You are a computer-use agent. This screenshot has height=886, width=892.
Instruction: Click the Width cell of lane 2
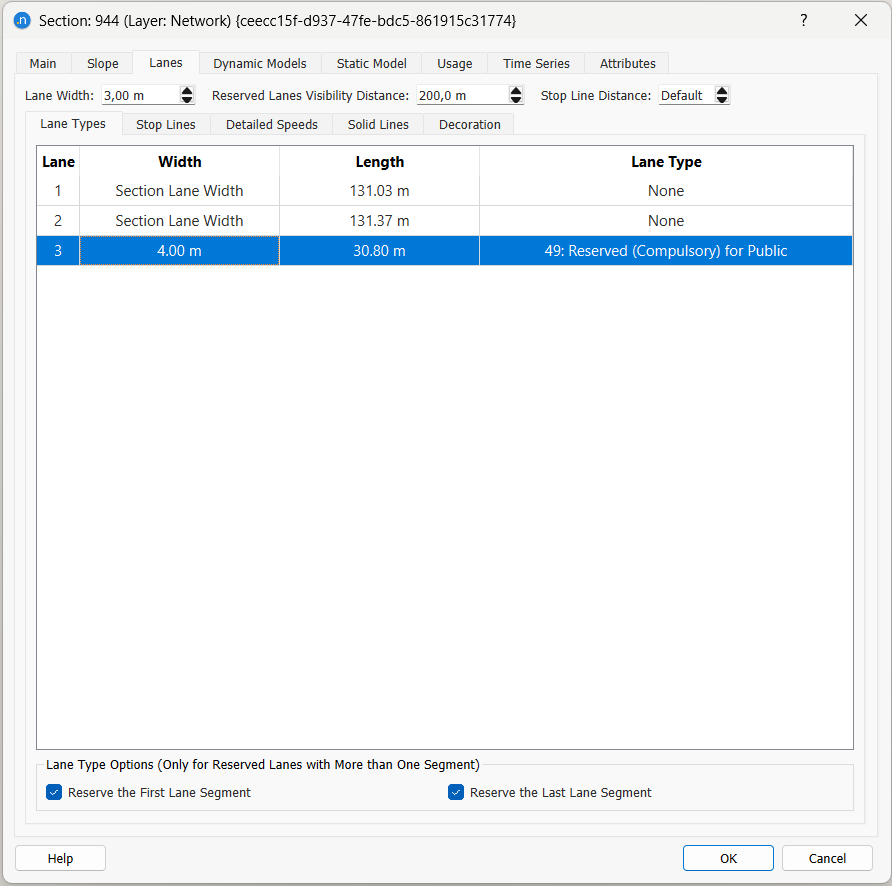179,221
